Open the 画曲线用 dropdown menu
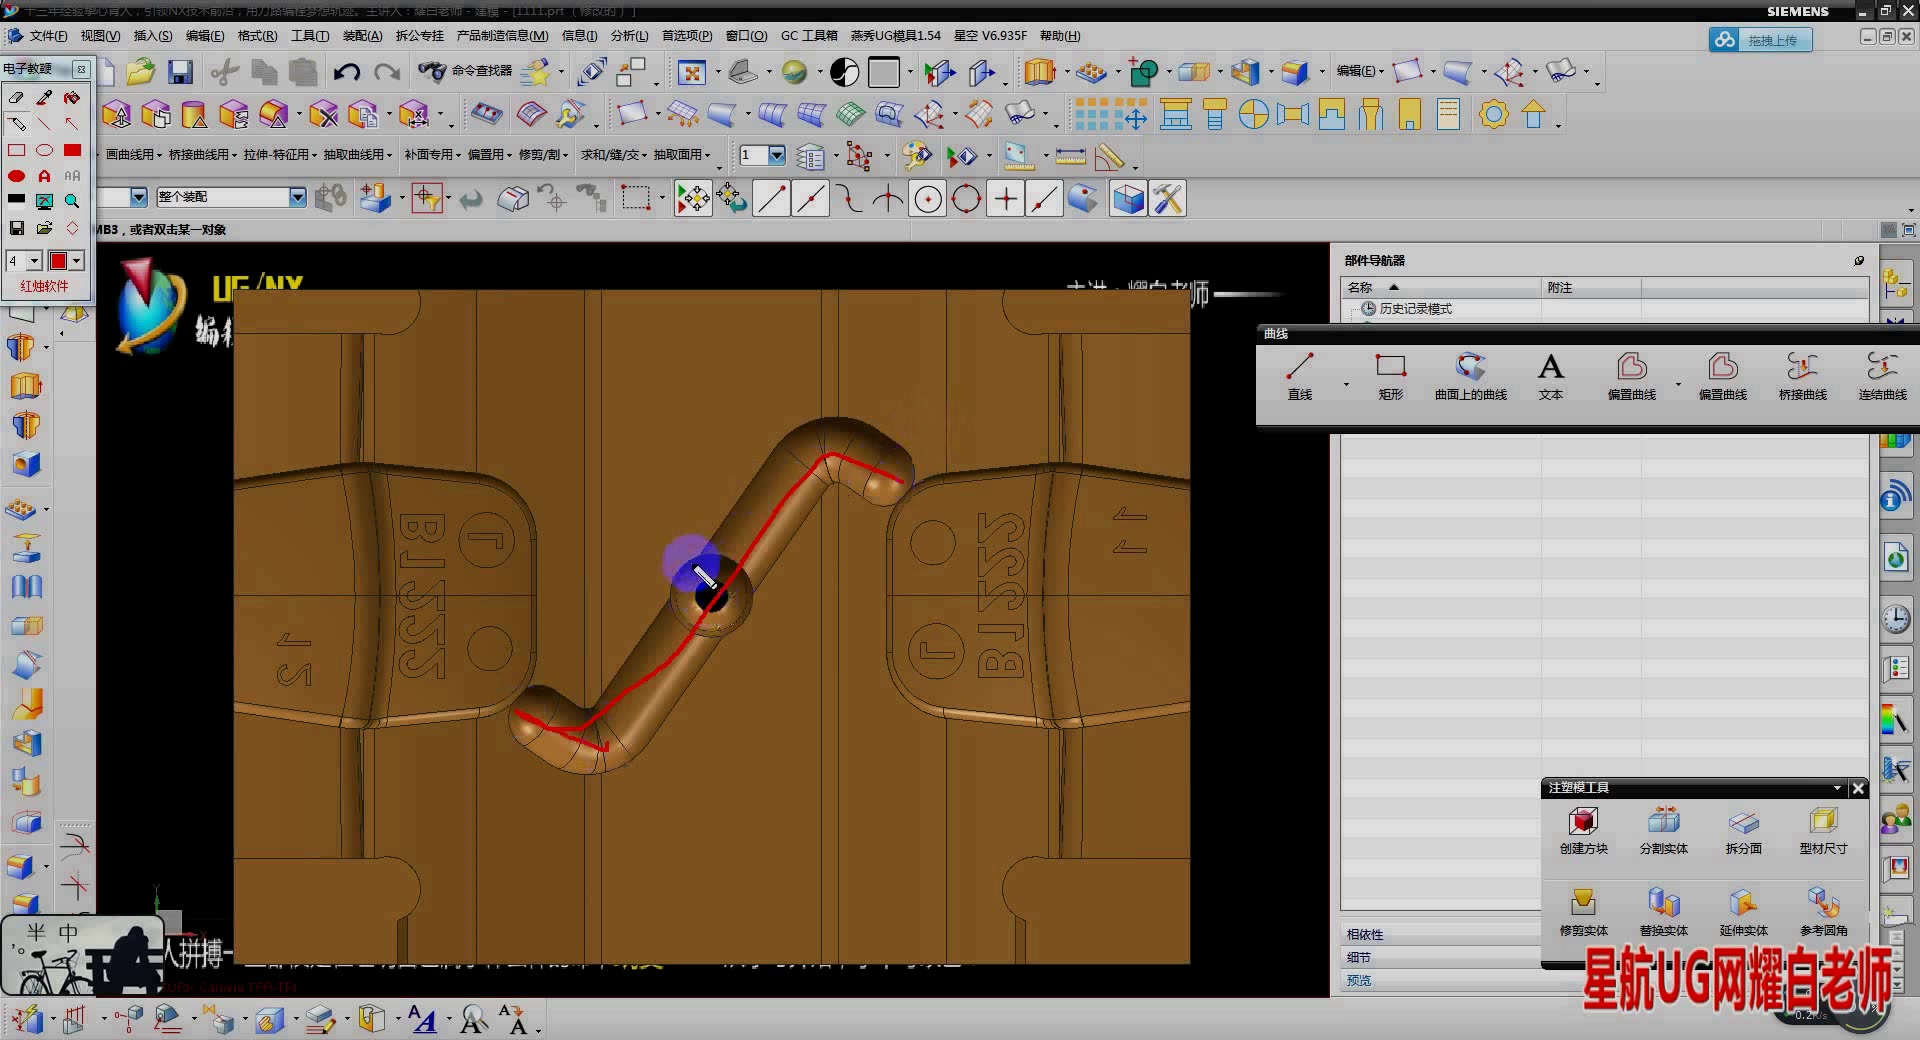This screenshot has width=1920, height=1040. coord(134,155)
